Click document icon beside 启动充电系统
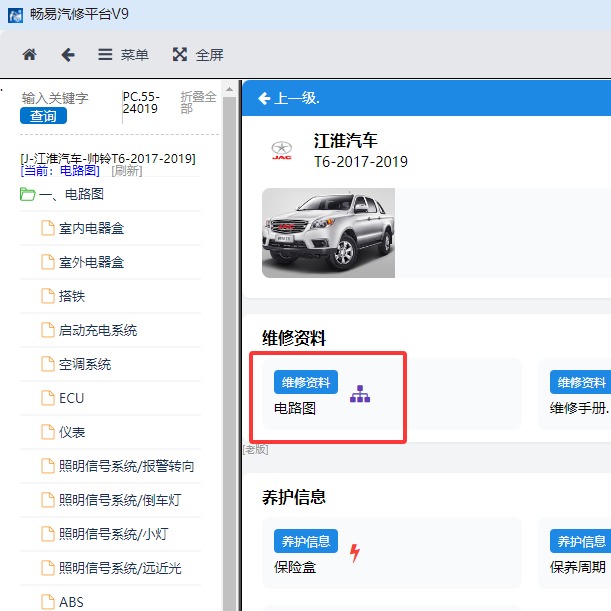Image resolution: width=611 pixels, height=611 pixels. point(48,330)
